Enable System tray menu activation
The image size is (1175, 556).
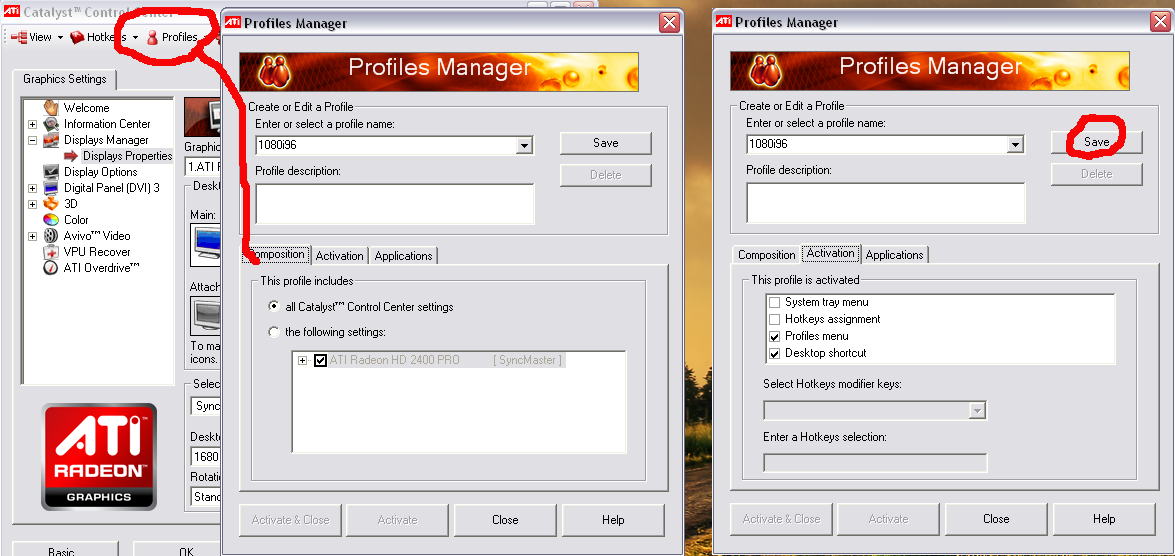tap(774, 302)
